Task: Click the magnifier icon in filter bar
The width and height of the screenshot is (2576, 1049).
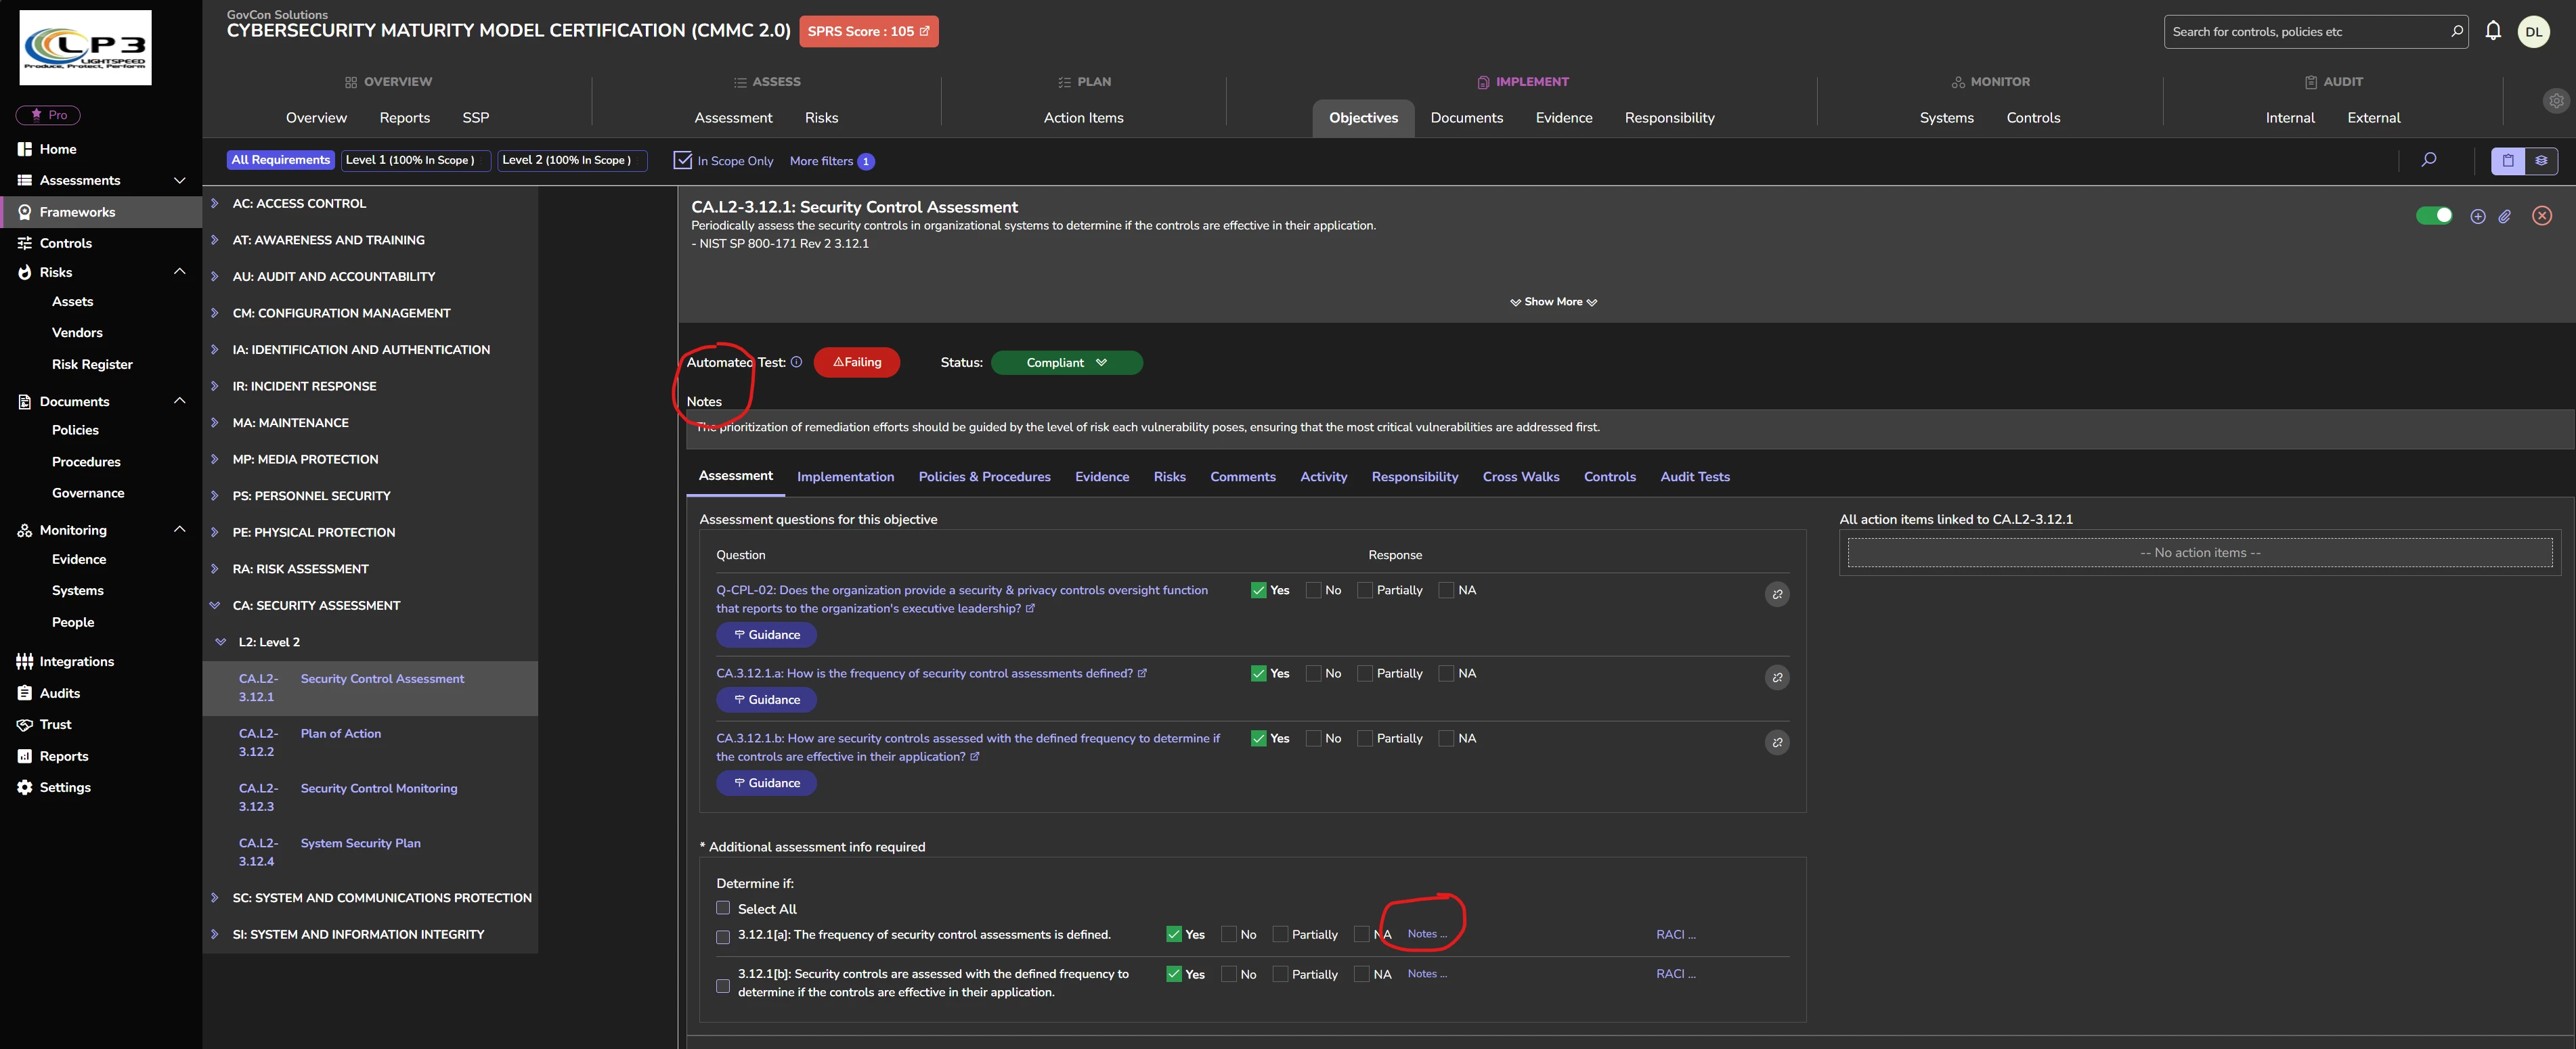Action: (x=2428, y=160)
